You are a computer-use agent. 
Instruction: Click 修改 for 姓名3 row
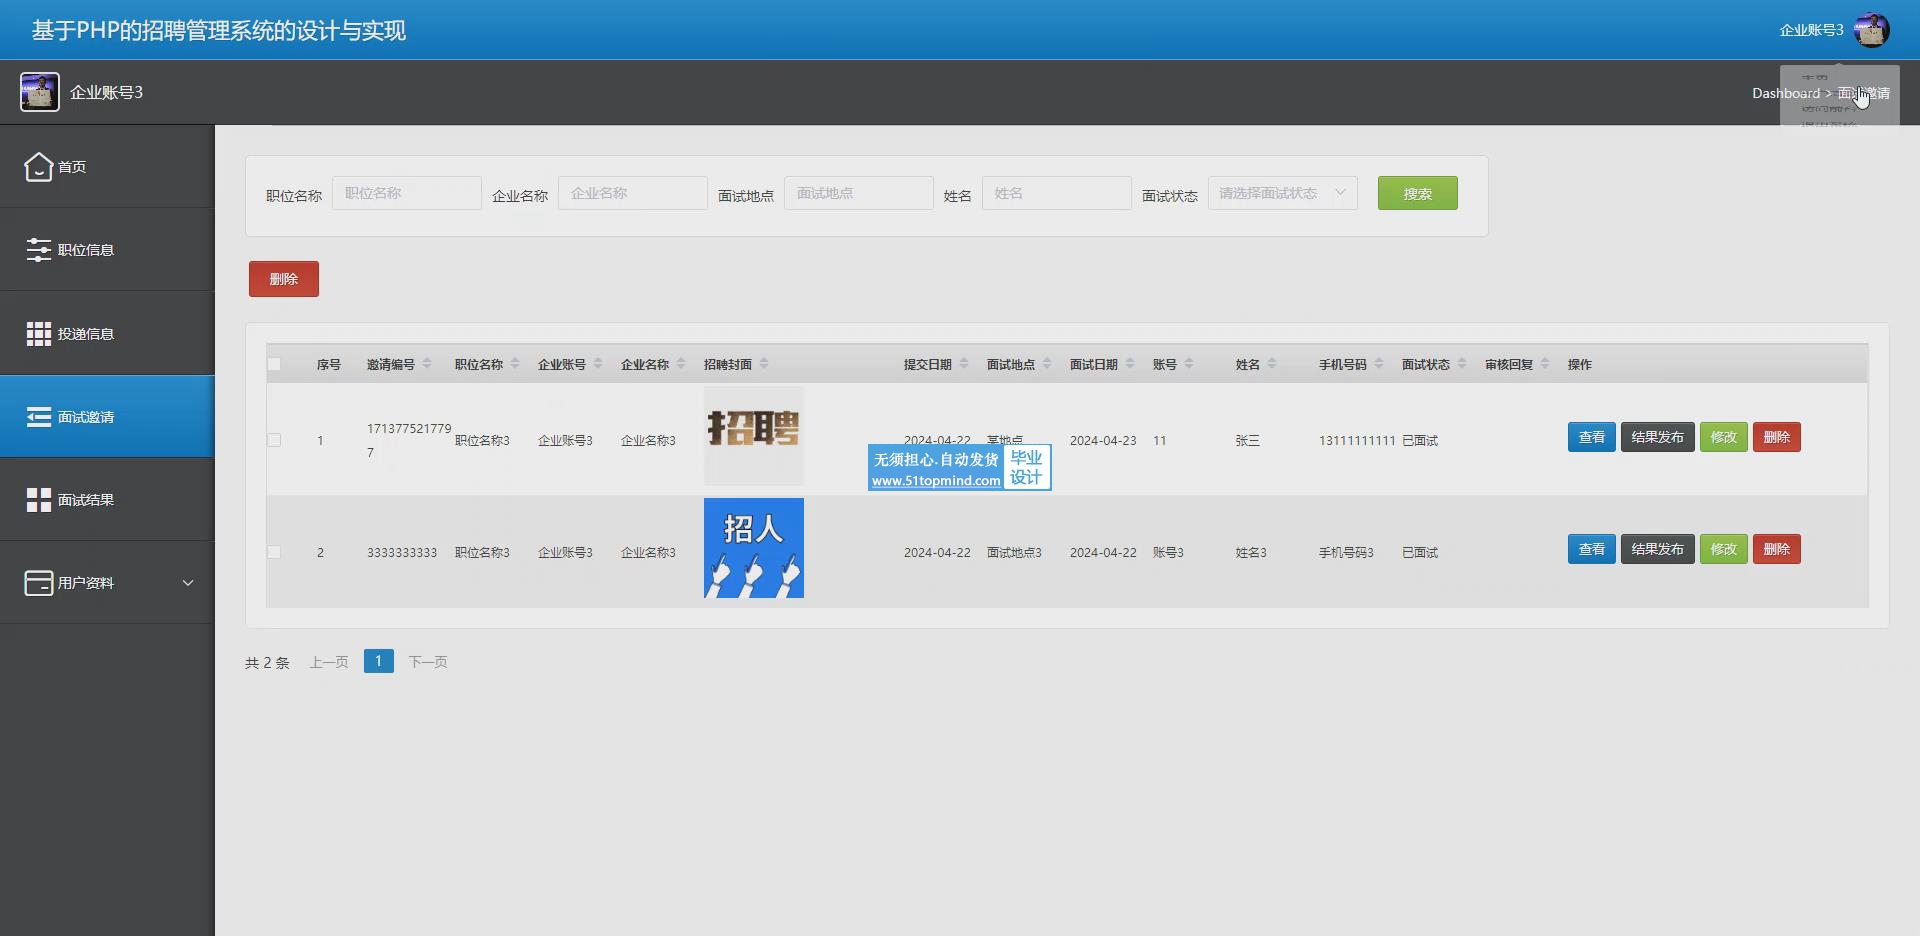[x=1723, y=549]
